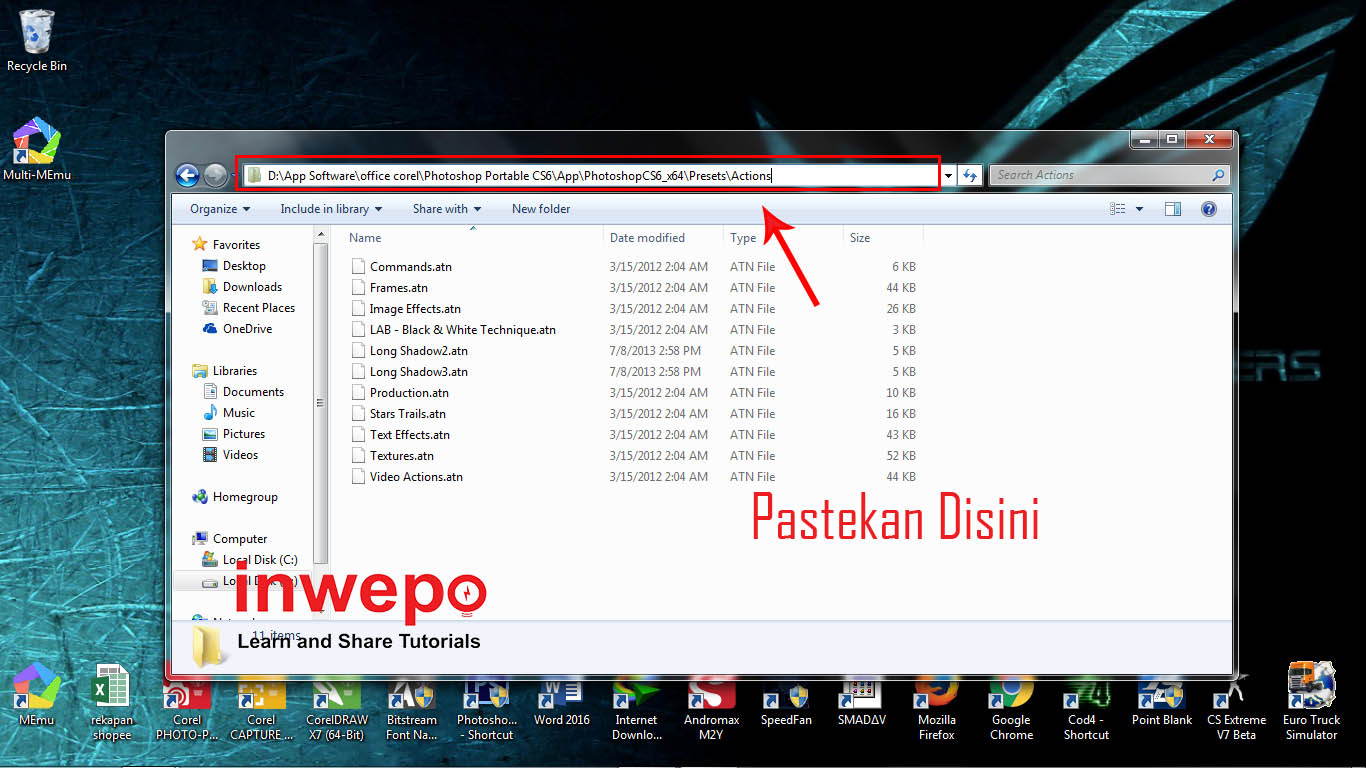Screen dimensions: 1366x768
Task: Launch Euro Truck Simulator shortcut
Action: point(1311,705)
